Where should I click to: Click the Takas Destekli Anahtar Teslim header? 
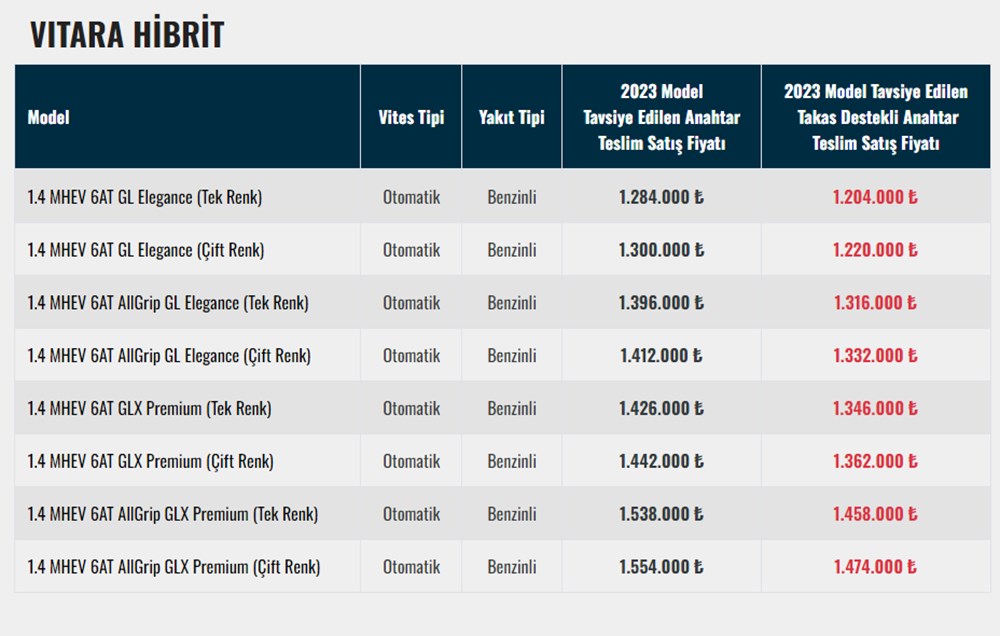pyautogui.click(x=875, y=117)
